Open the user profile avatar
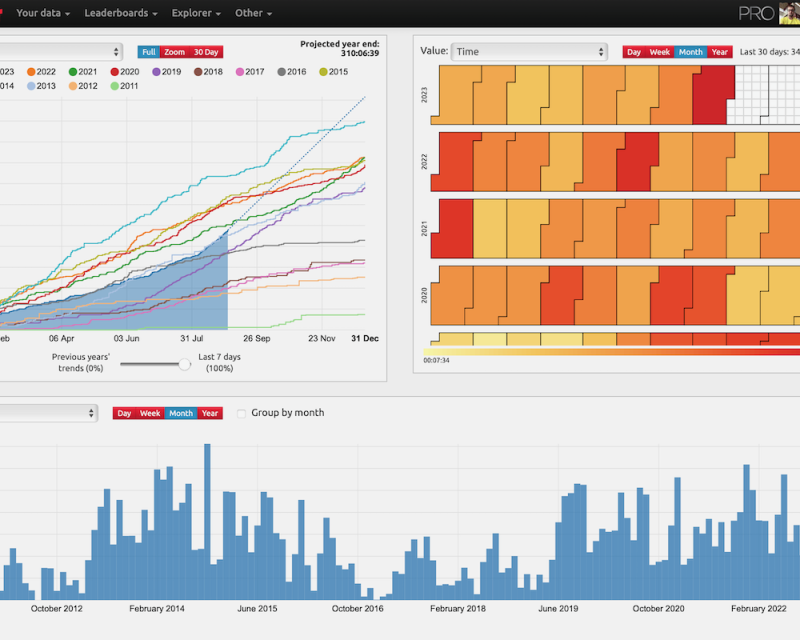 788,13
